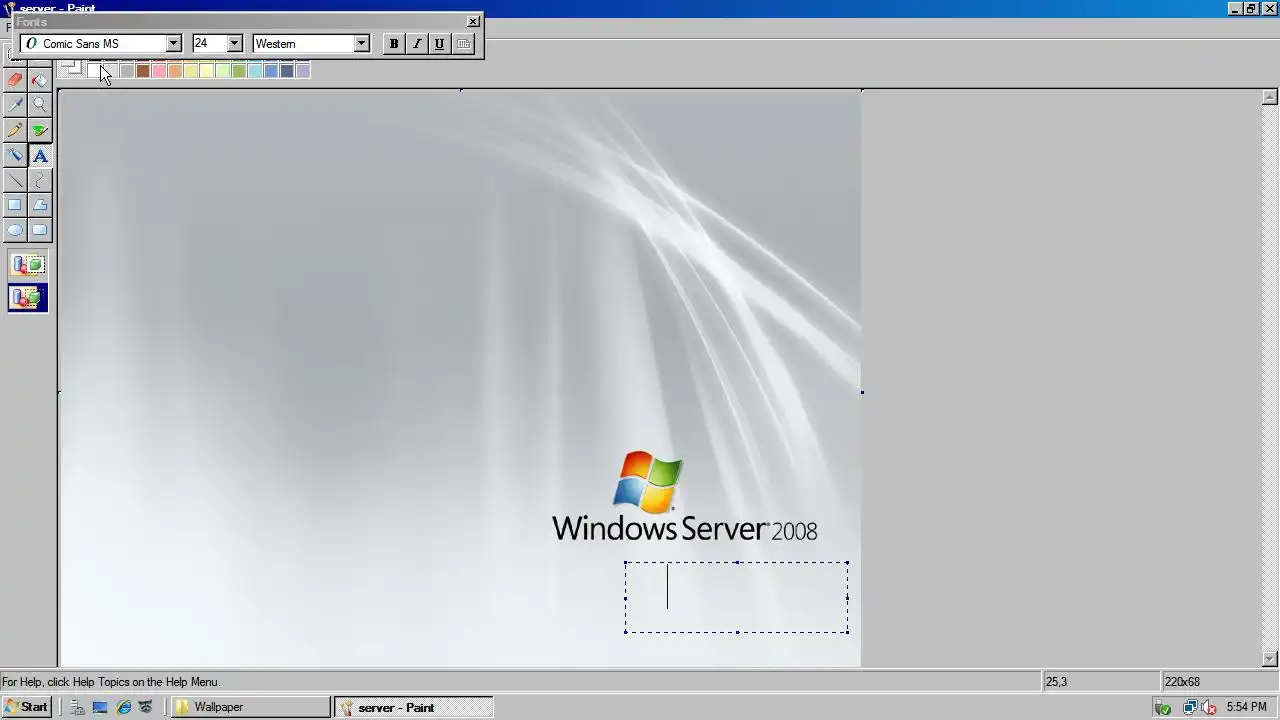Pick the pink color swatch

point(159,70)
